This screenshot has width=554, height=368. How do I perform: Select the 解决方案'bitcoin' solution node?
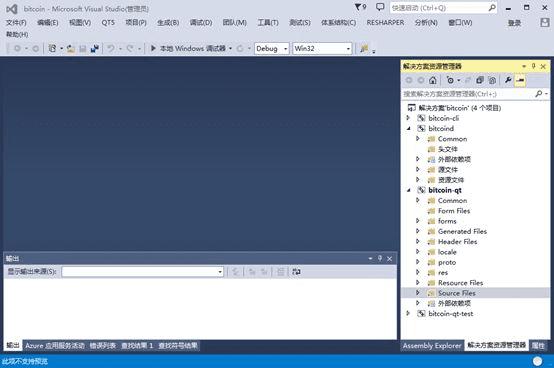(x=459, y=108)
